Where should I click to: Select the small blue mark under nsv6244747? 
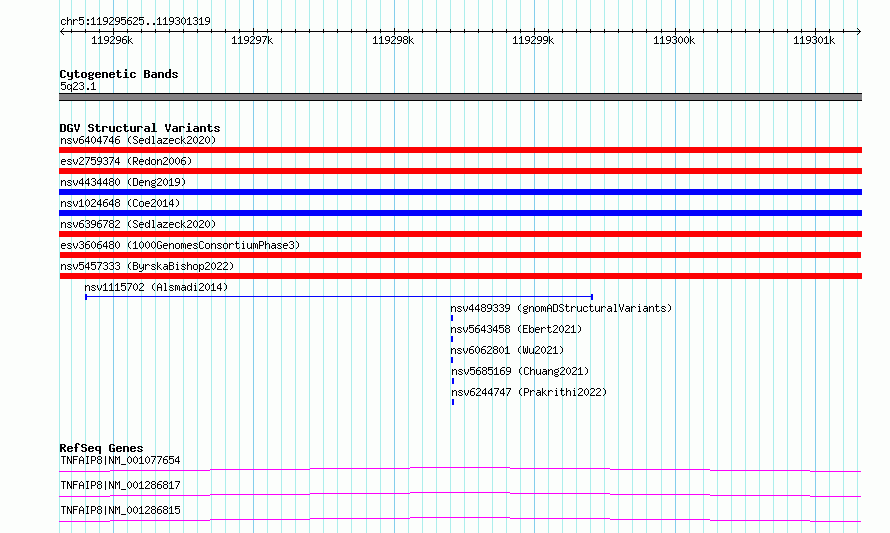(x=453, y=402)
